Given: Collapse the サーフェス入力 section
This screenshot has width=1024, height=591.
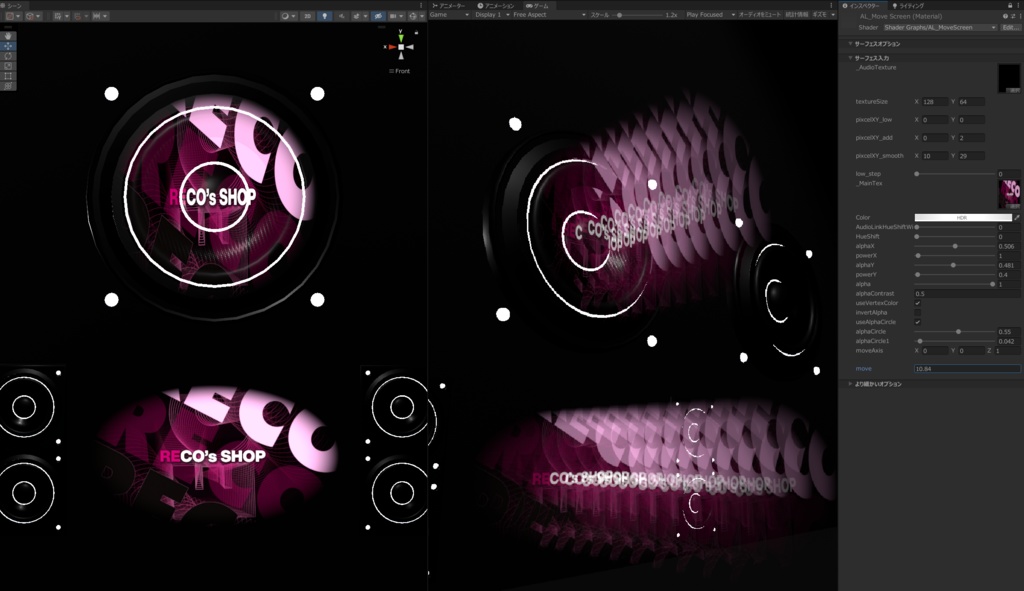Looking at the screenshot, I should point(850,58).
